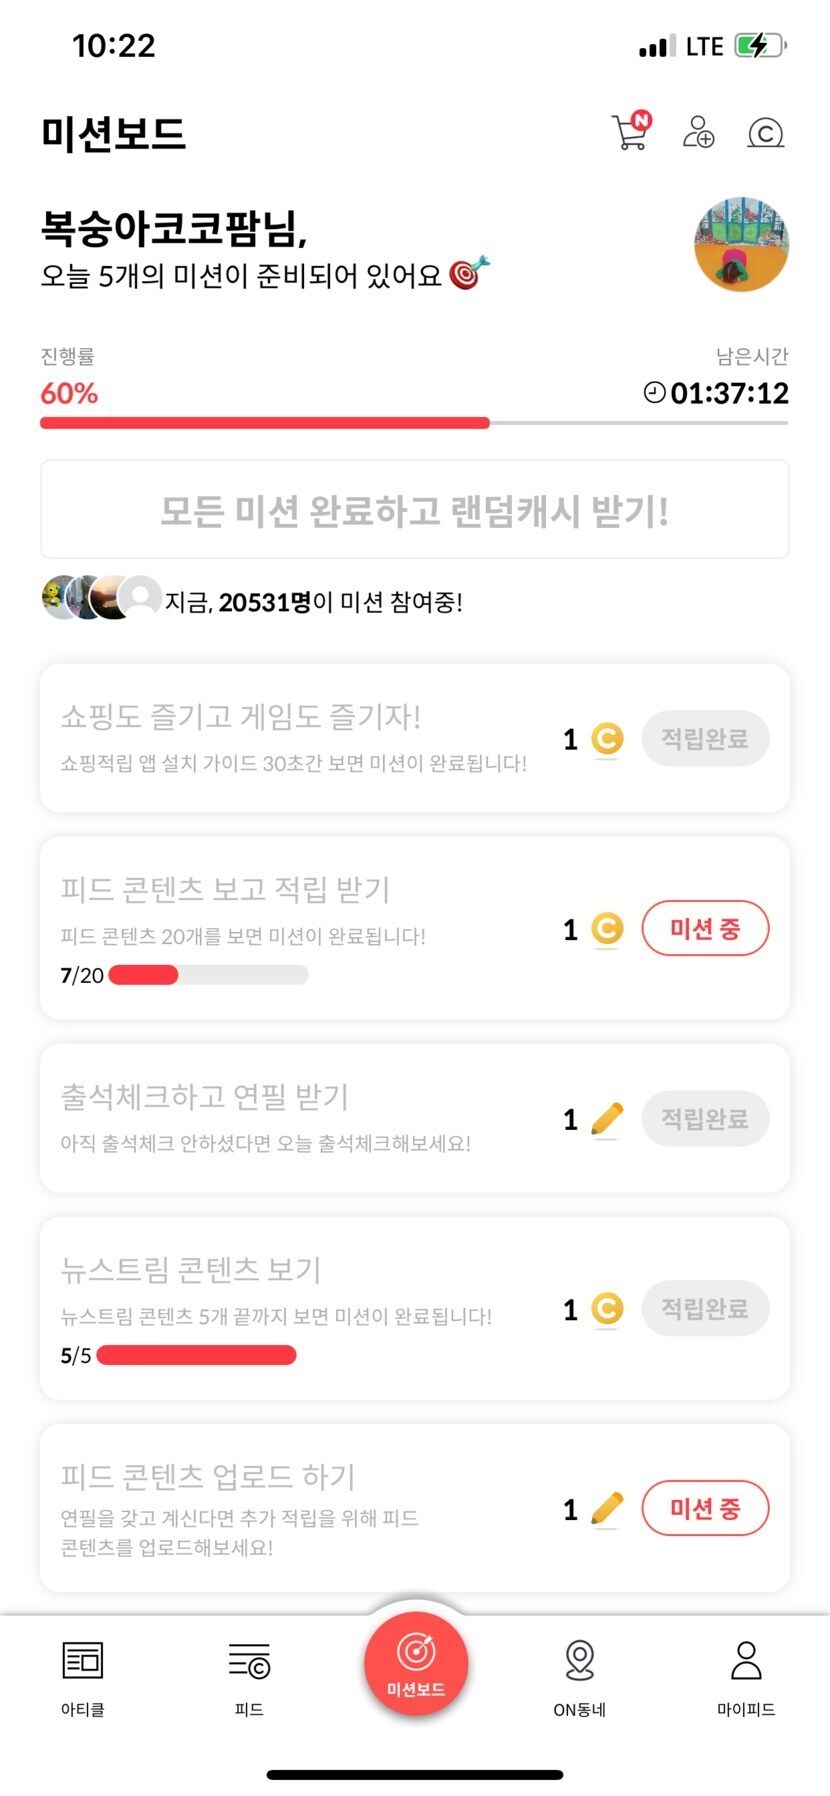The image size is (830, 1796).
Task: Tap the 아티클 tab icon
Action: click(83, 1661)
